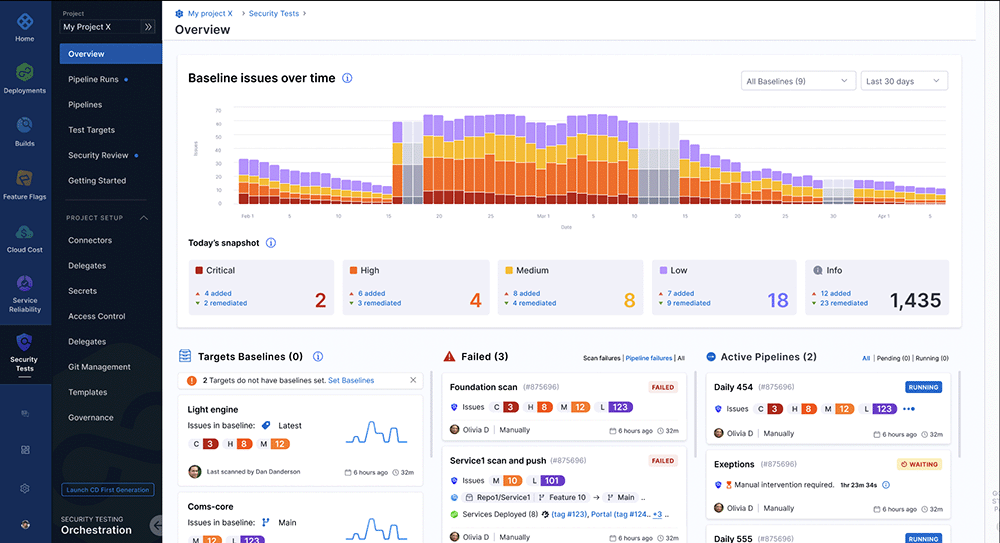Click the Launch CD First Generation button
The image size is (1000, 543).
[x=108, y=490]
